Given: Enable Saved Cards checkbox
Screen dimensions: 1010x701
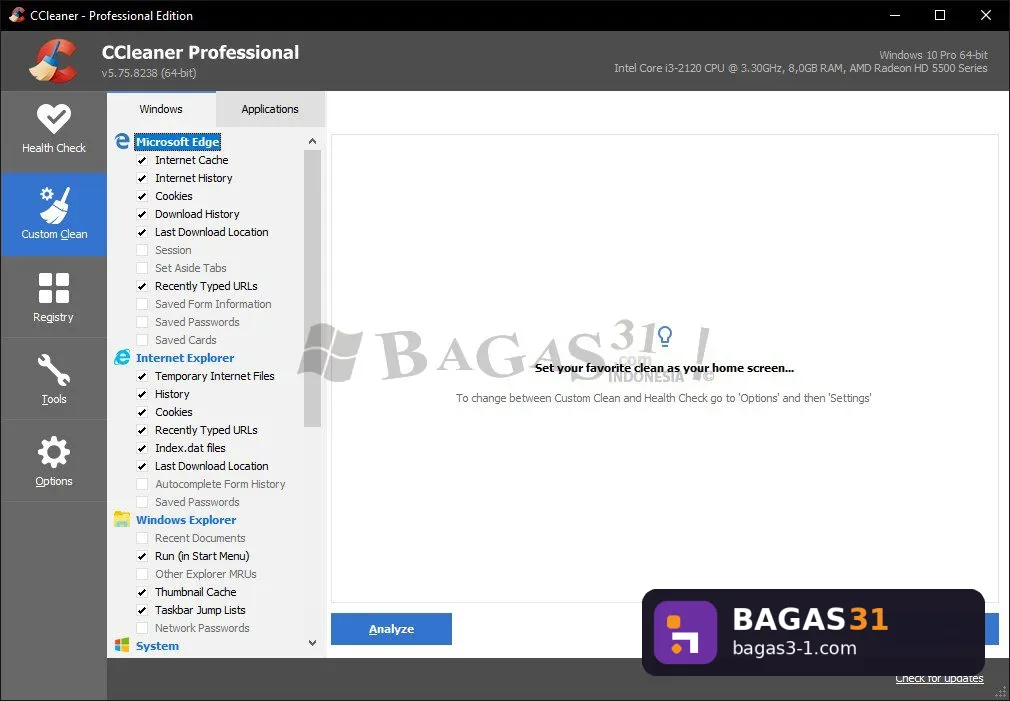Looking at the screenshot, I should click(x=142, y=340).
